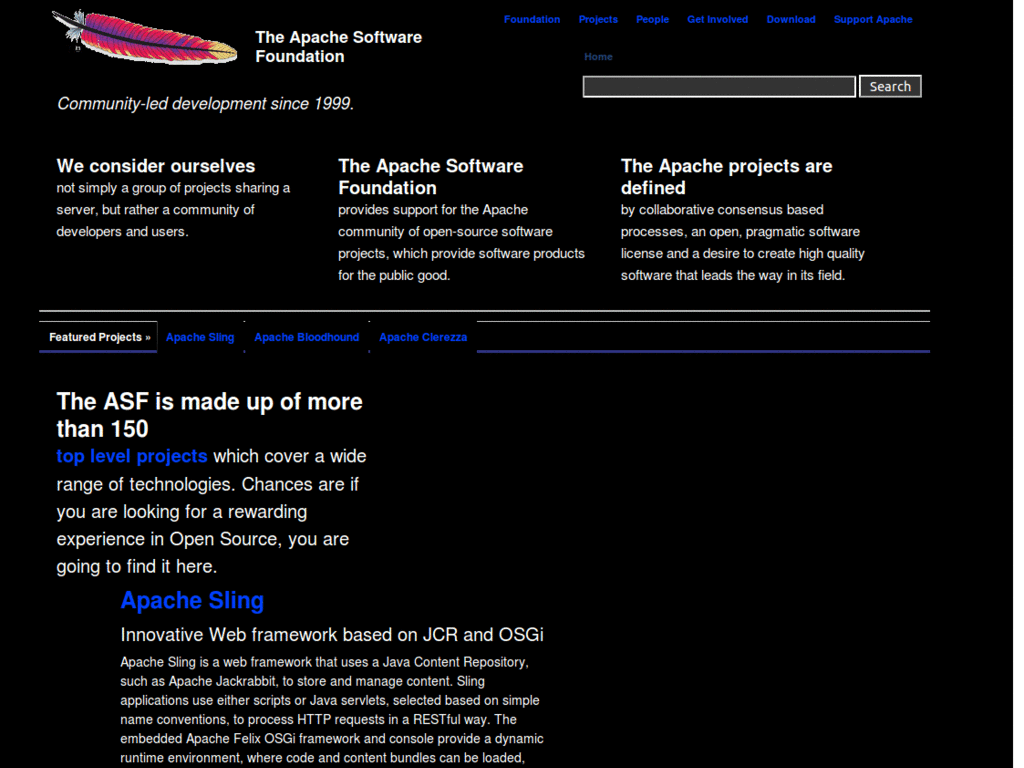The image size is (1024, 768).
Task: Open the Projects navigation link
Action: (x=598, y=20)
